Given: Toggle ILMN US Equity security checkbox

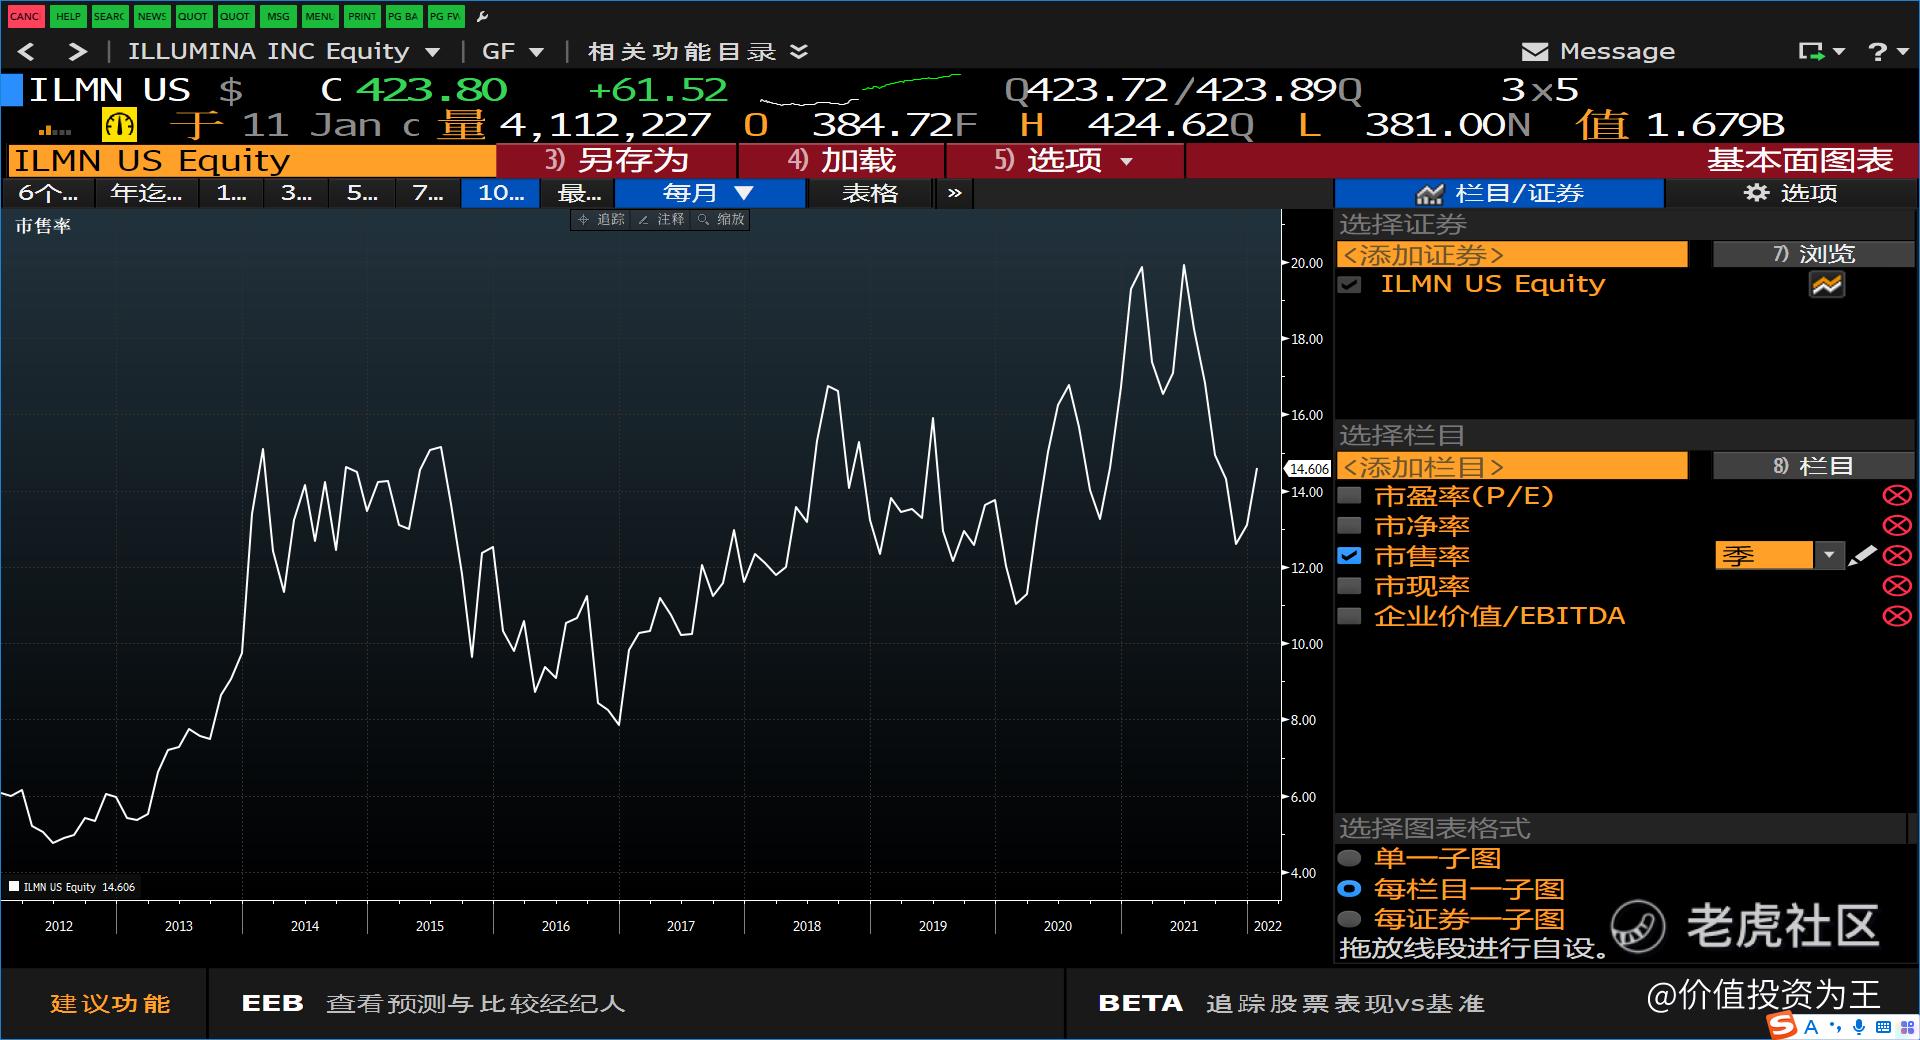Looking at the screenshot, I should [1350, 285].
